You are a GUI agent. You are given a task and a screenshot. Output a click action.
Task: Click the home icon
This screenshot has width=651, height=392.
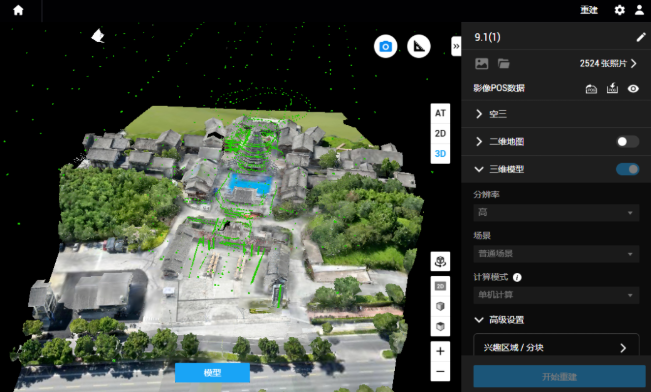18,10
